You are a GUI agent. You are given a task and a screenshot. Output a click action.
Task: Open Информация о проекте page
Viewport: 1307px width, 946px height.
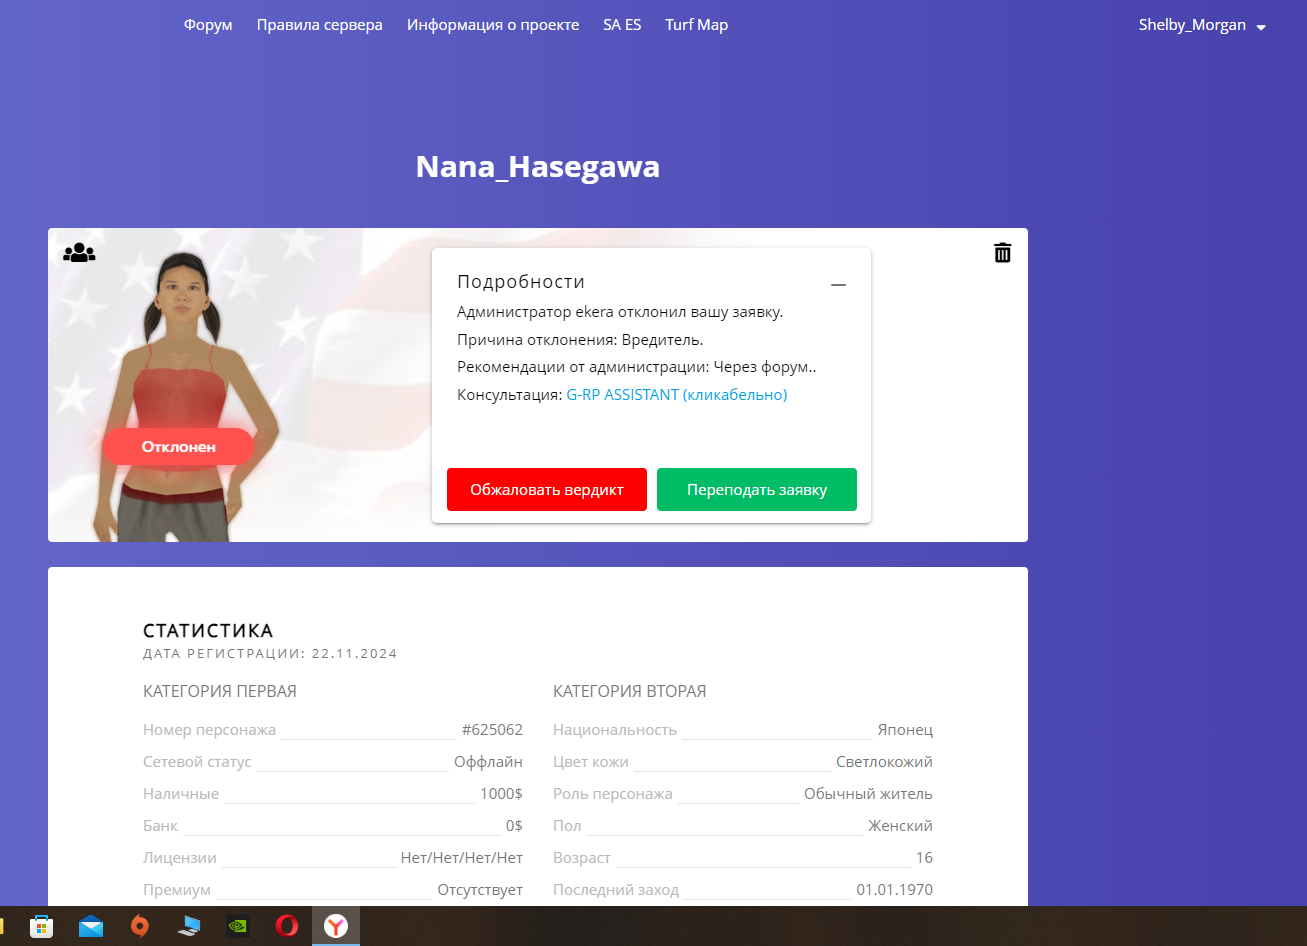pyautogui.click(x=493, y=25)
